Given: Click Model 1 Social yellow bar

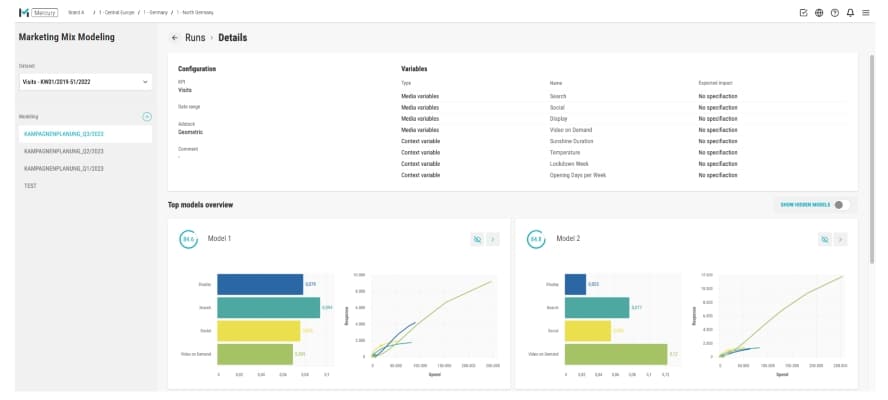Looking at the screenshot, I should (x=259, y=331).
